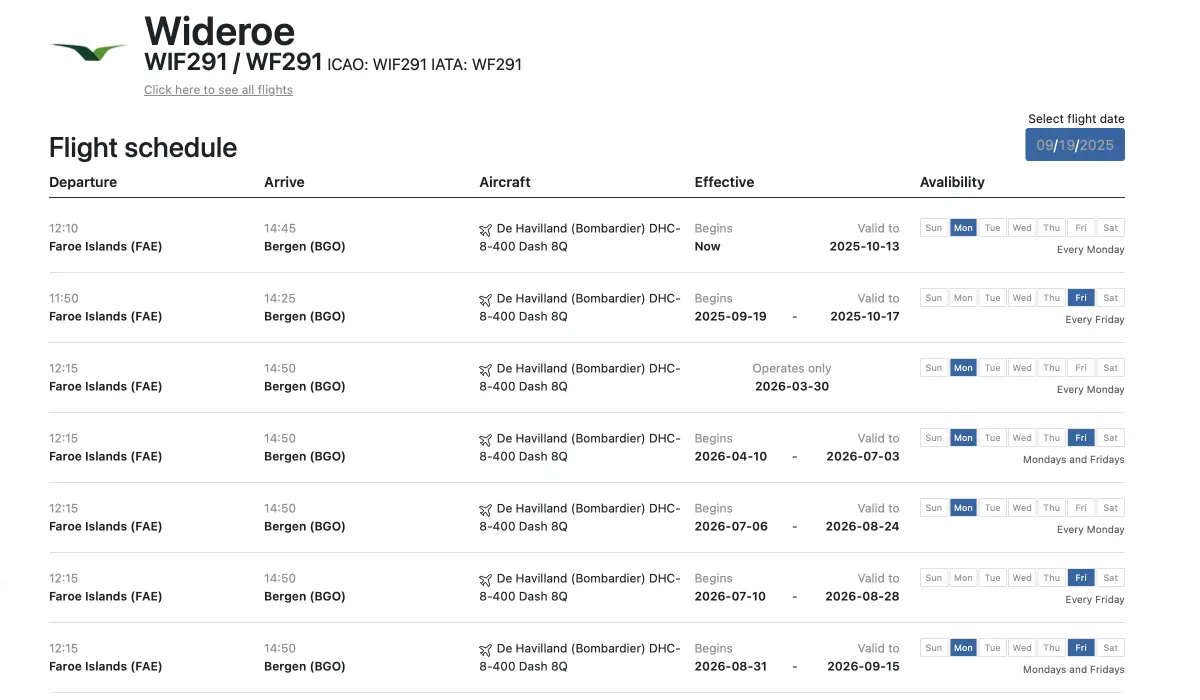Click the airplane icon in the 2026-08-31 row
The width and height of the screenshot is (1200, 700).
pyautogui.click(x=486, y=650)
